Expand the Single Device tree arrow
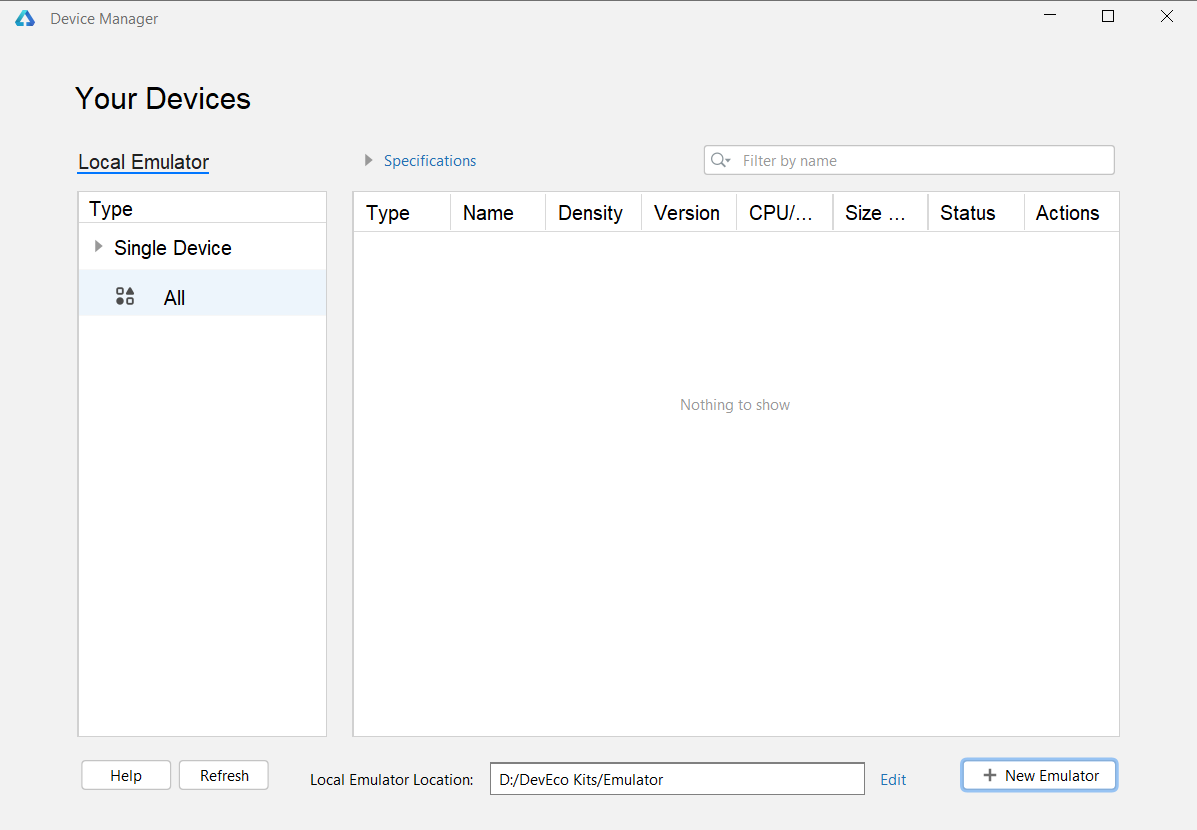Viewport: 1197px width, 830px height. [98, 247]
